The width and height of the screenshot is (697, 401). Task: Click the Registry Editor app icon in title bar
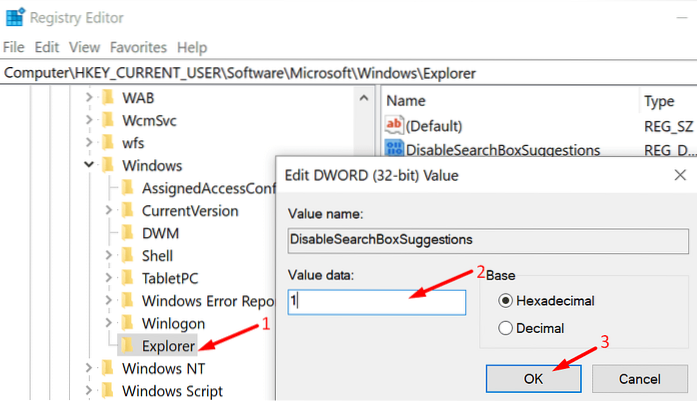(16, 16)
